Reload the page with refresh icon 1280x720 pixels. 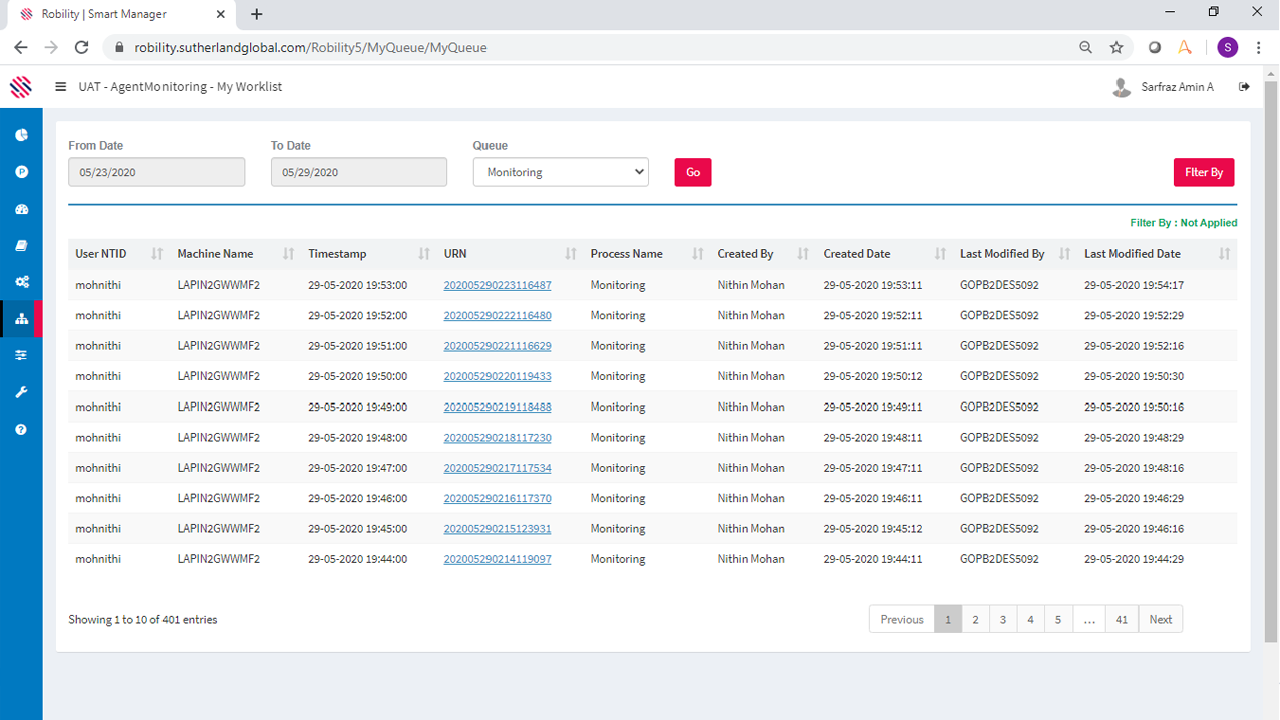point(82,47)
